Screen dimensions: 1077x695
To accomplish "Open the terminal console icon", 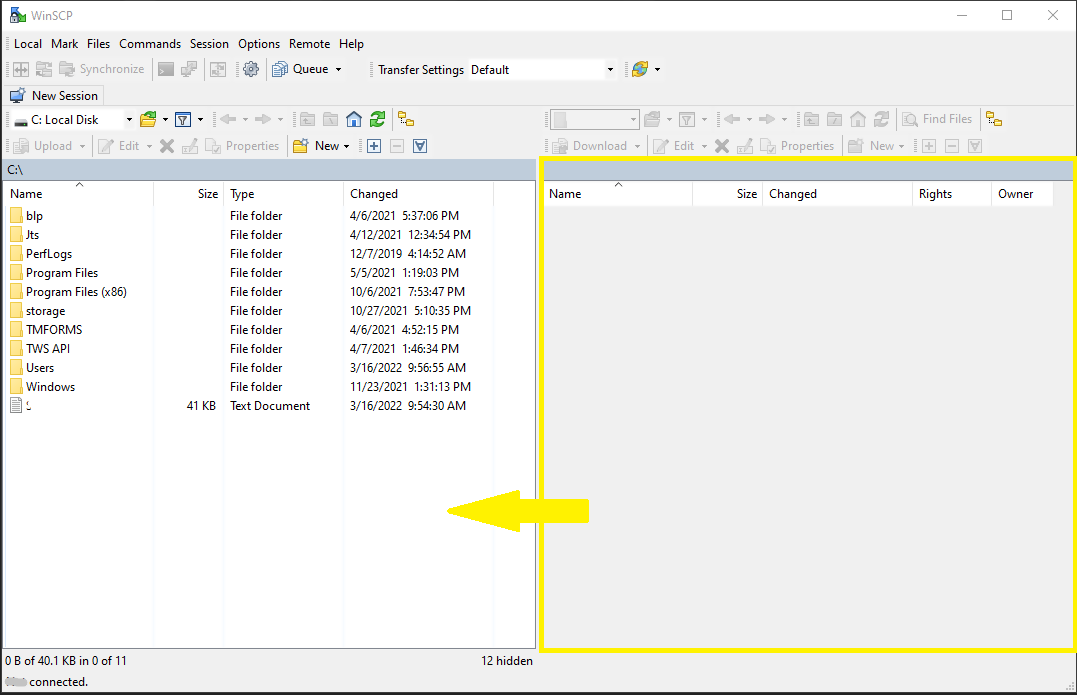I will [x=166, y=69].
